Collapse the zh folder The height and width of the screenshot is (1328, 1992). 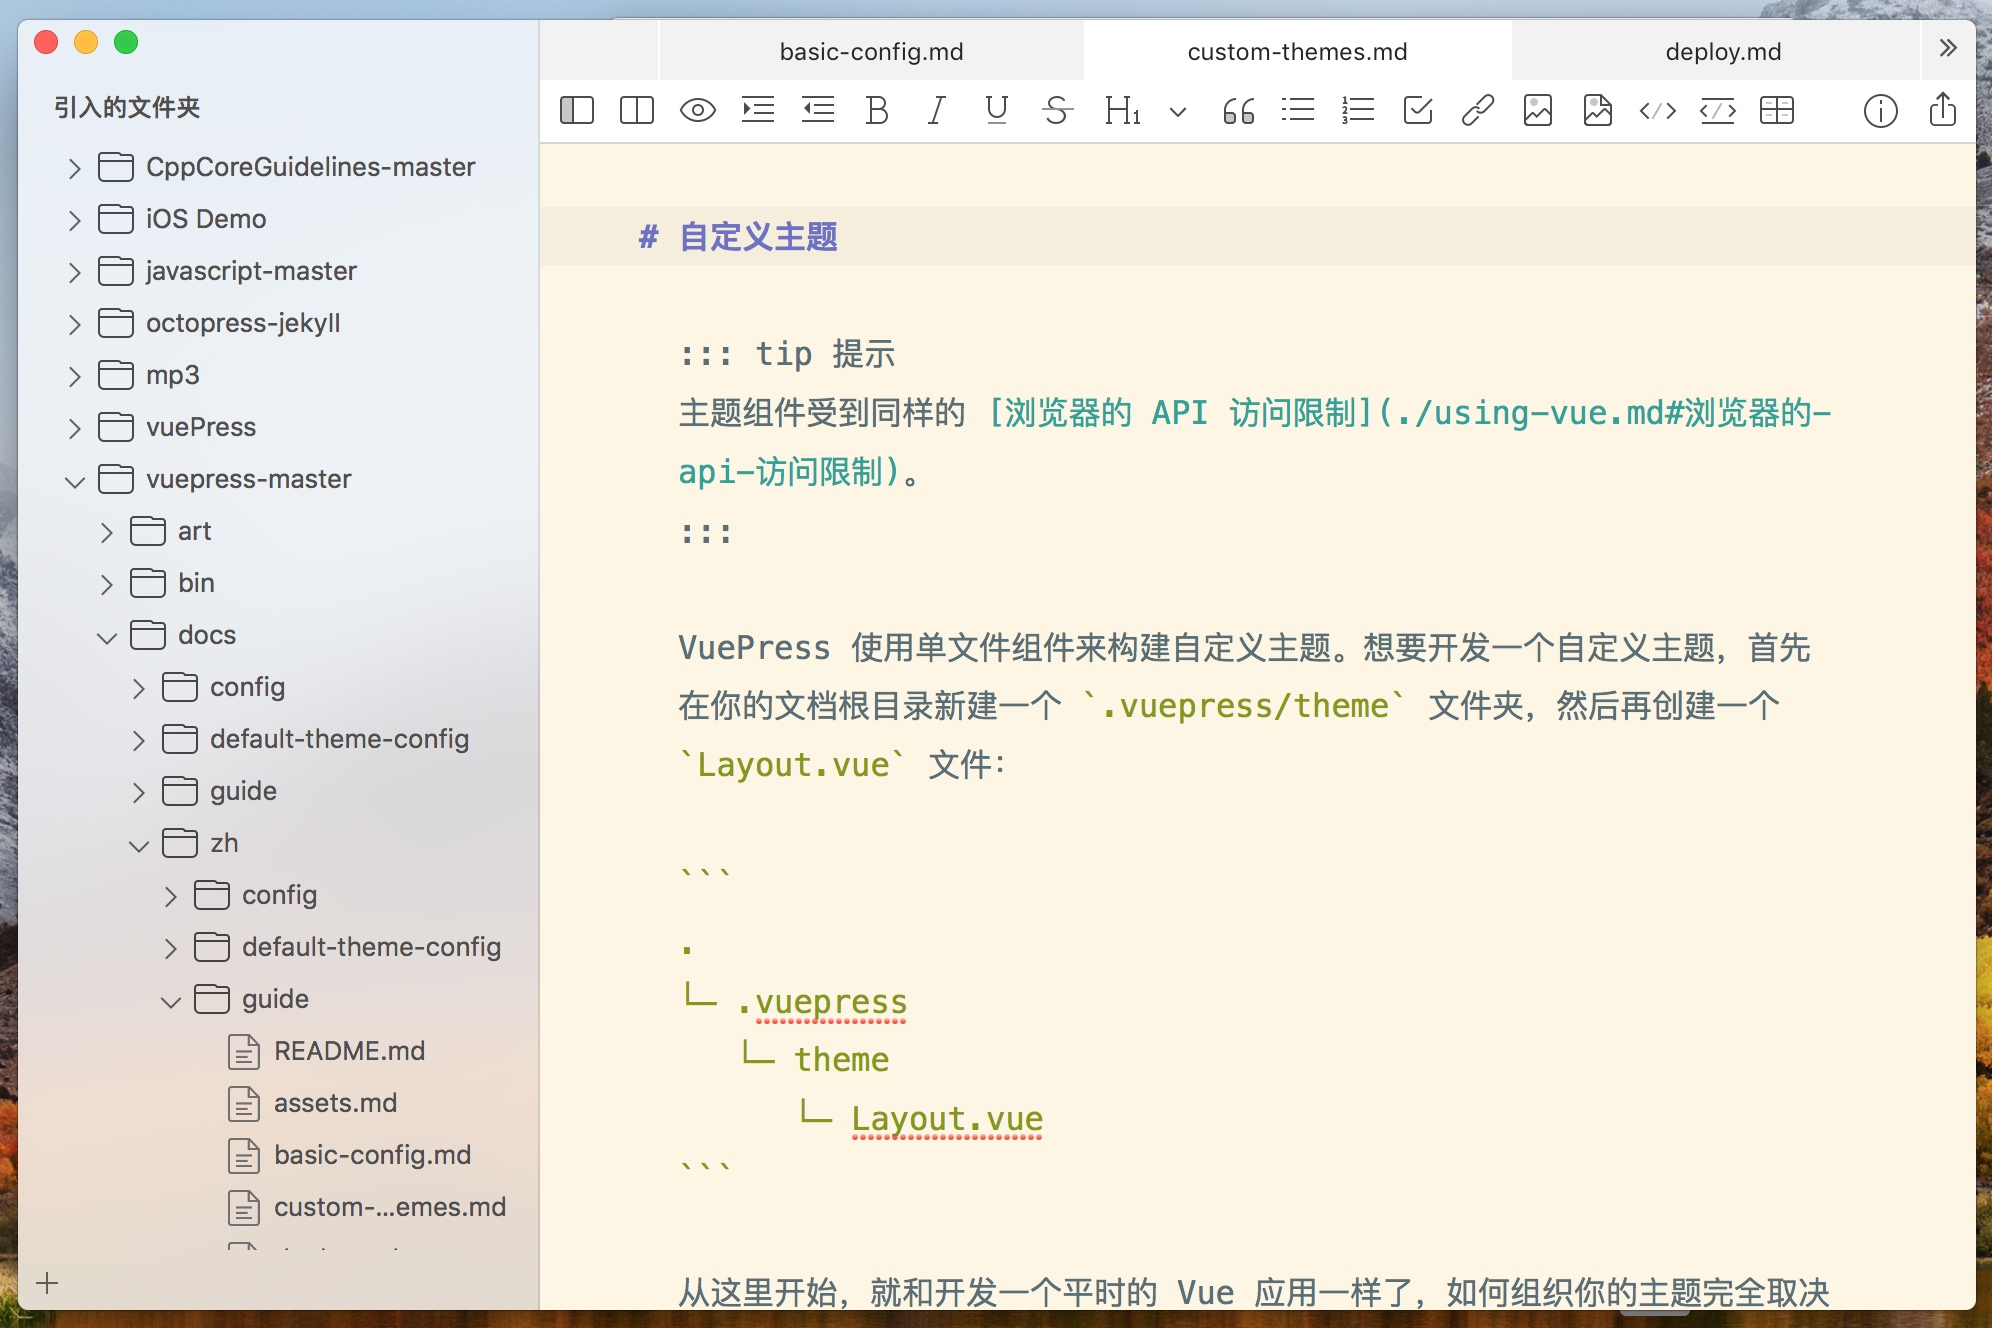(138, 845)
